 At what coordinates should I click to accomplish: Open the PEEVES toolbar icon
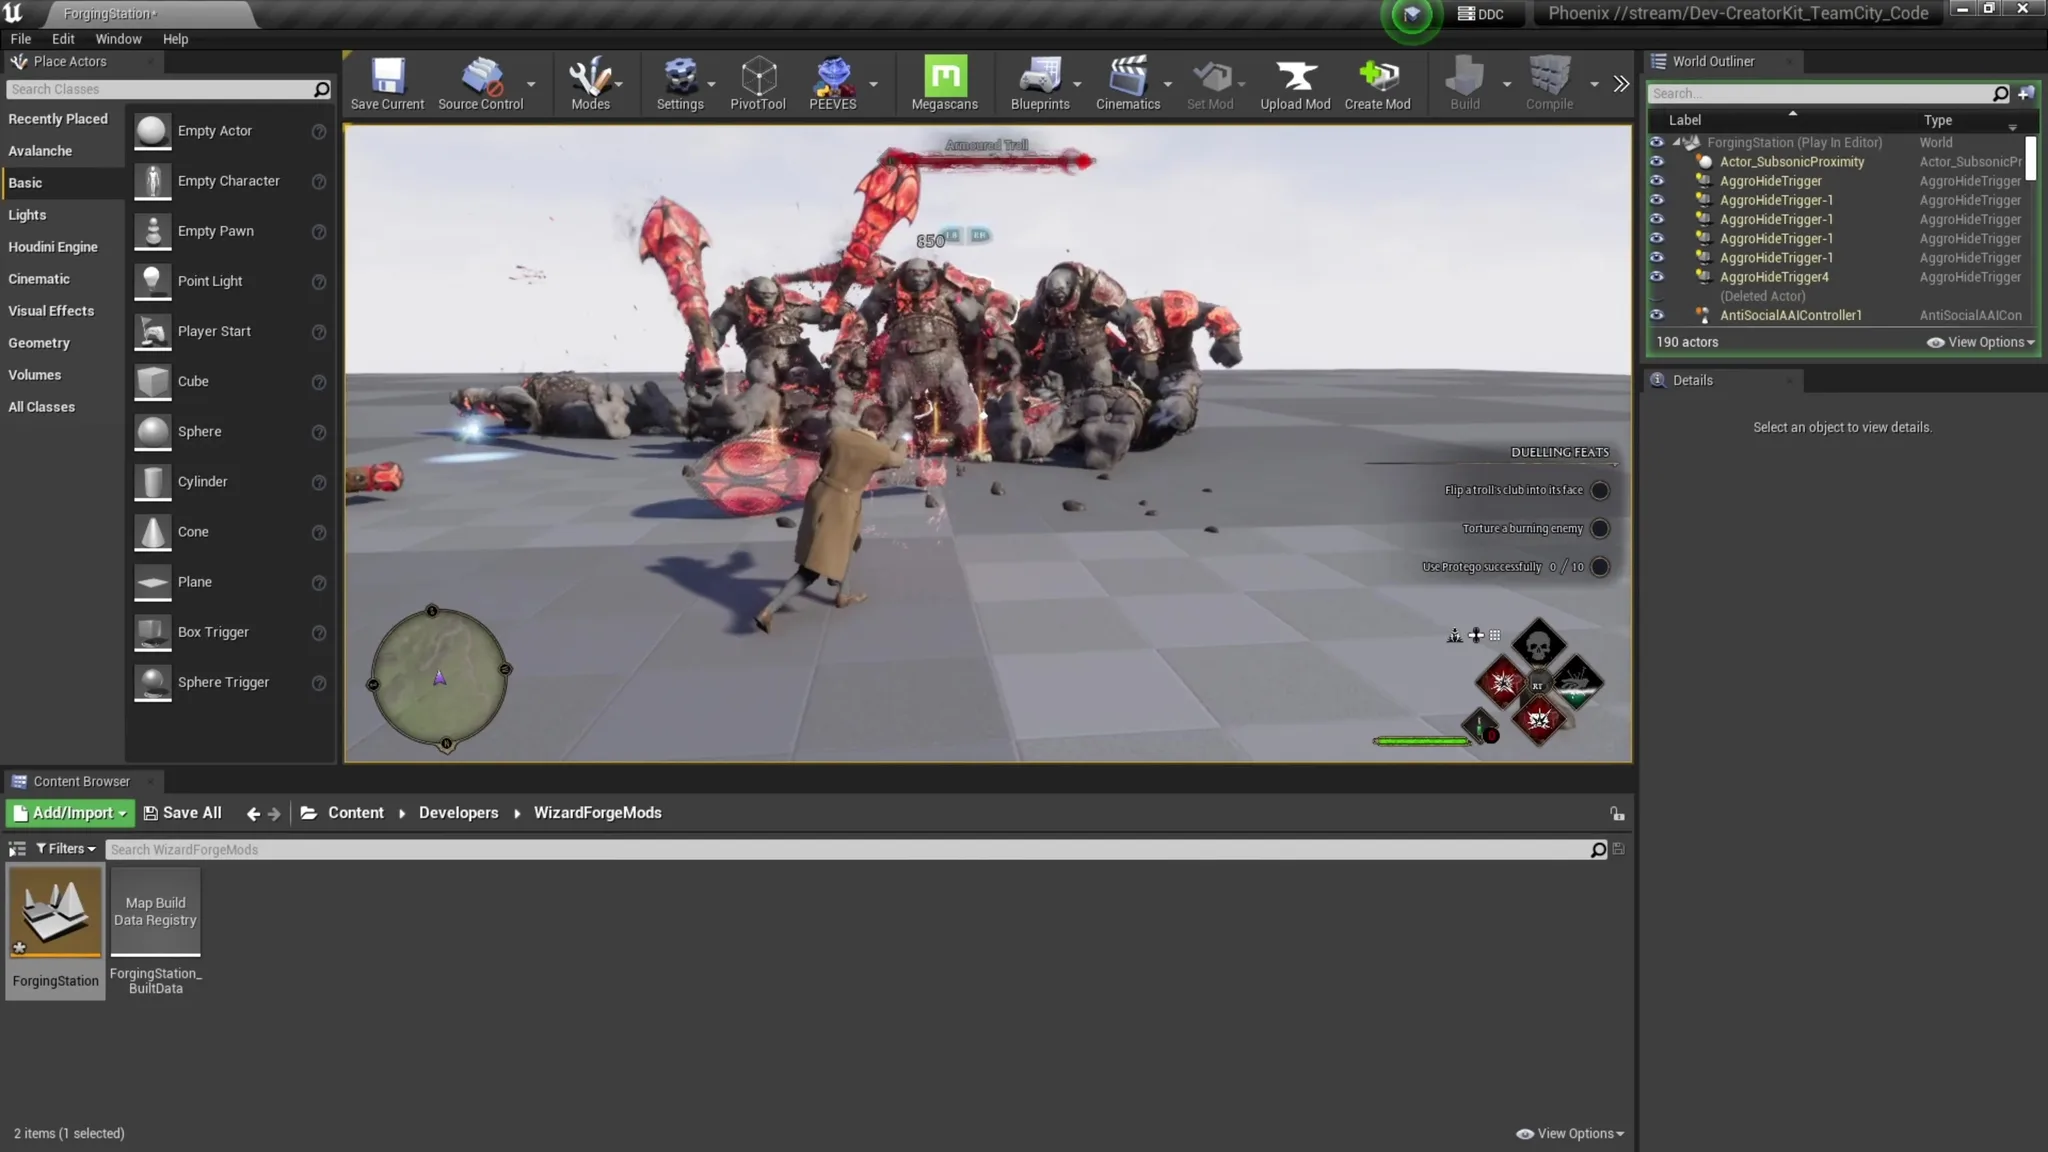[833, 84]
